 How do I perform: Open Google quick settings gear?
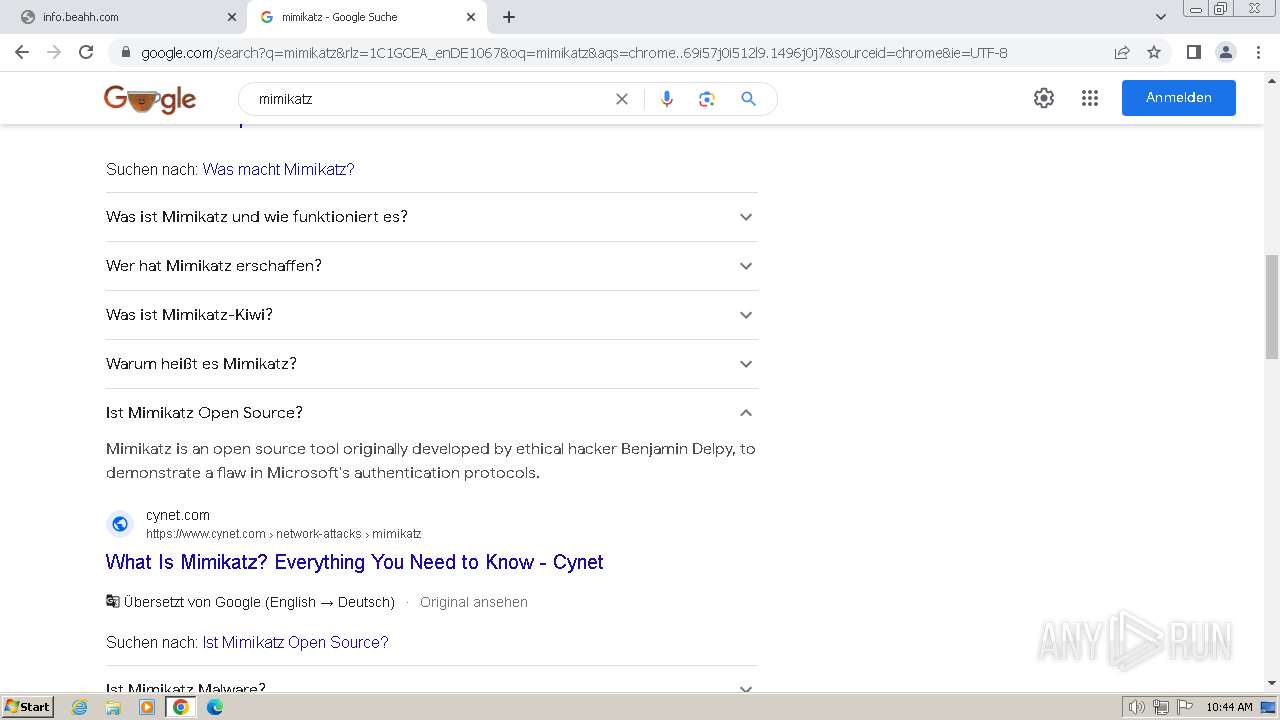click(x=1044, y=98)
